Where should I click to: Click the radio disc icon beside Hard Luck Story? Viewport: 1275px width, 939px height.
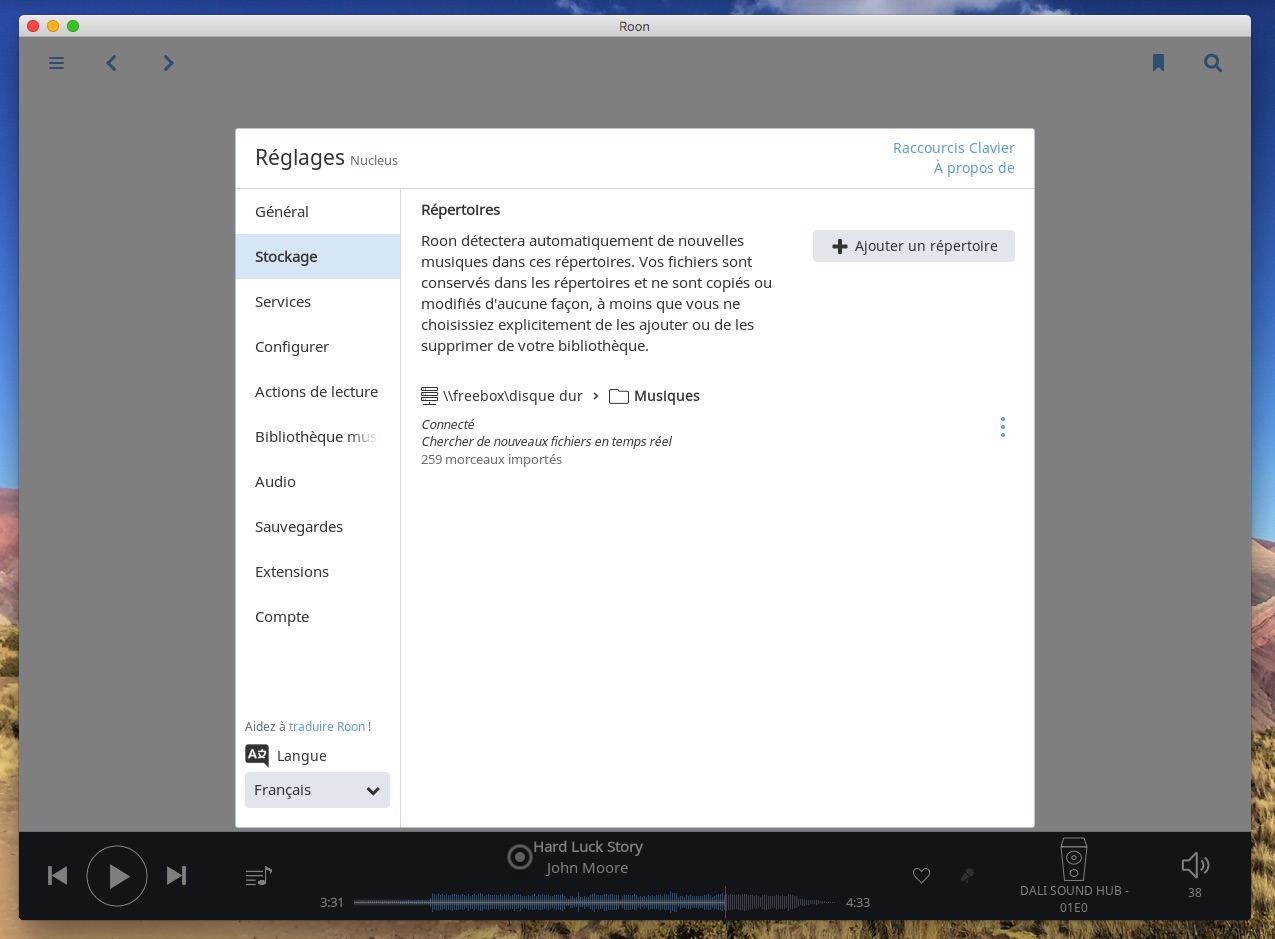point(519,857)
